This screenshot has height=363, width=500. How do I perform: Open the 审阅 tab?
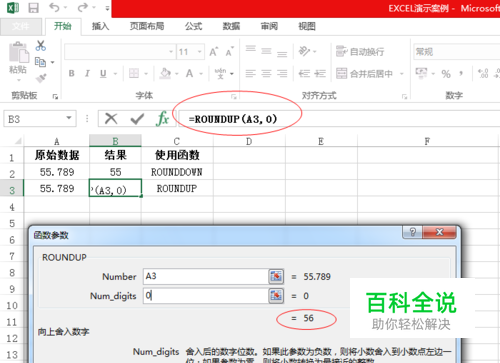[x=269, y=26]
